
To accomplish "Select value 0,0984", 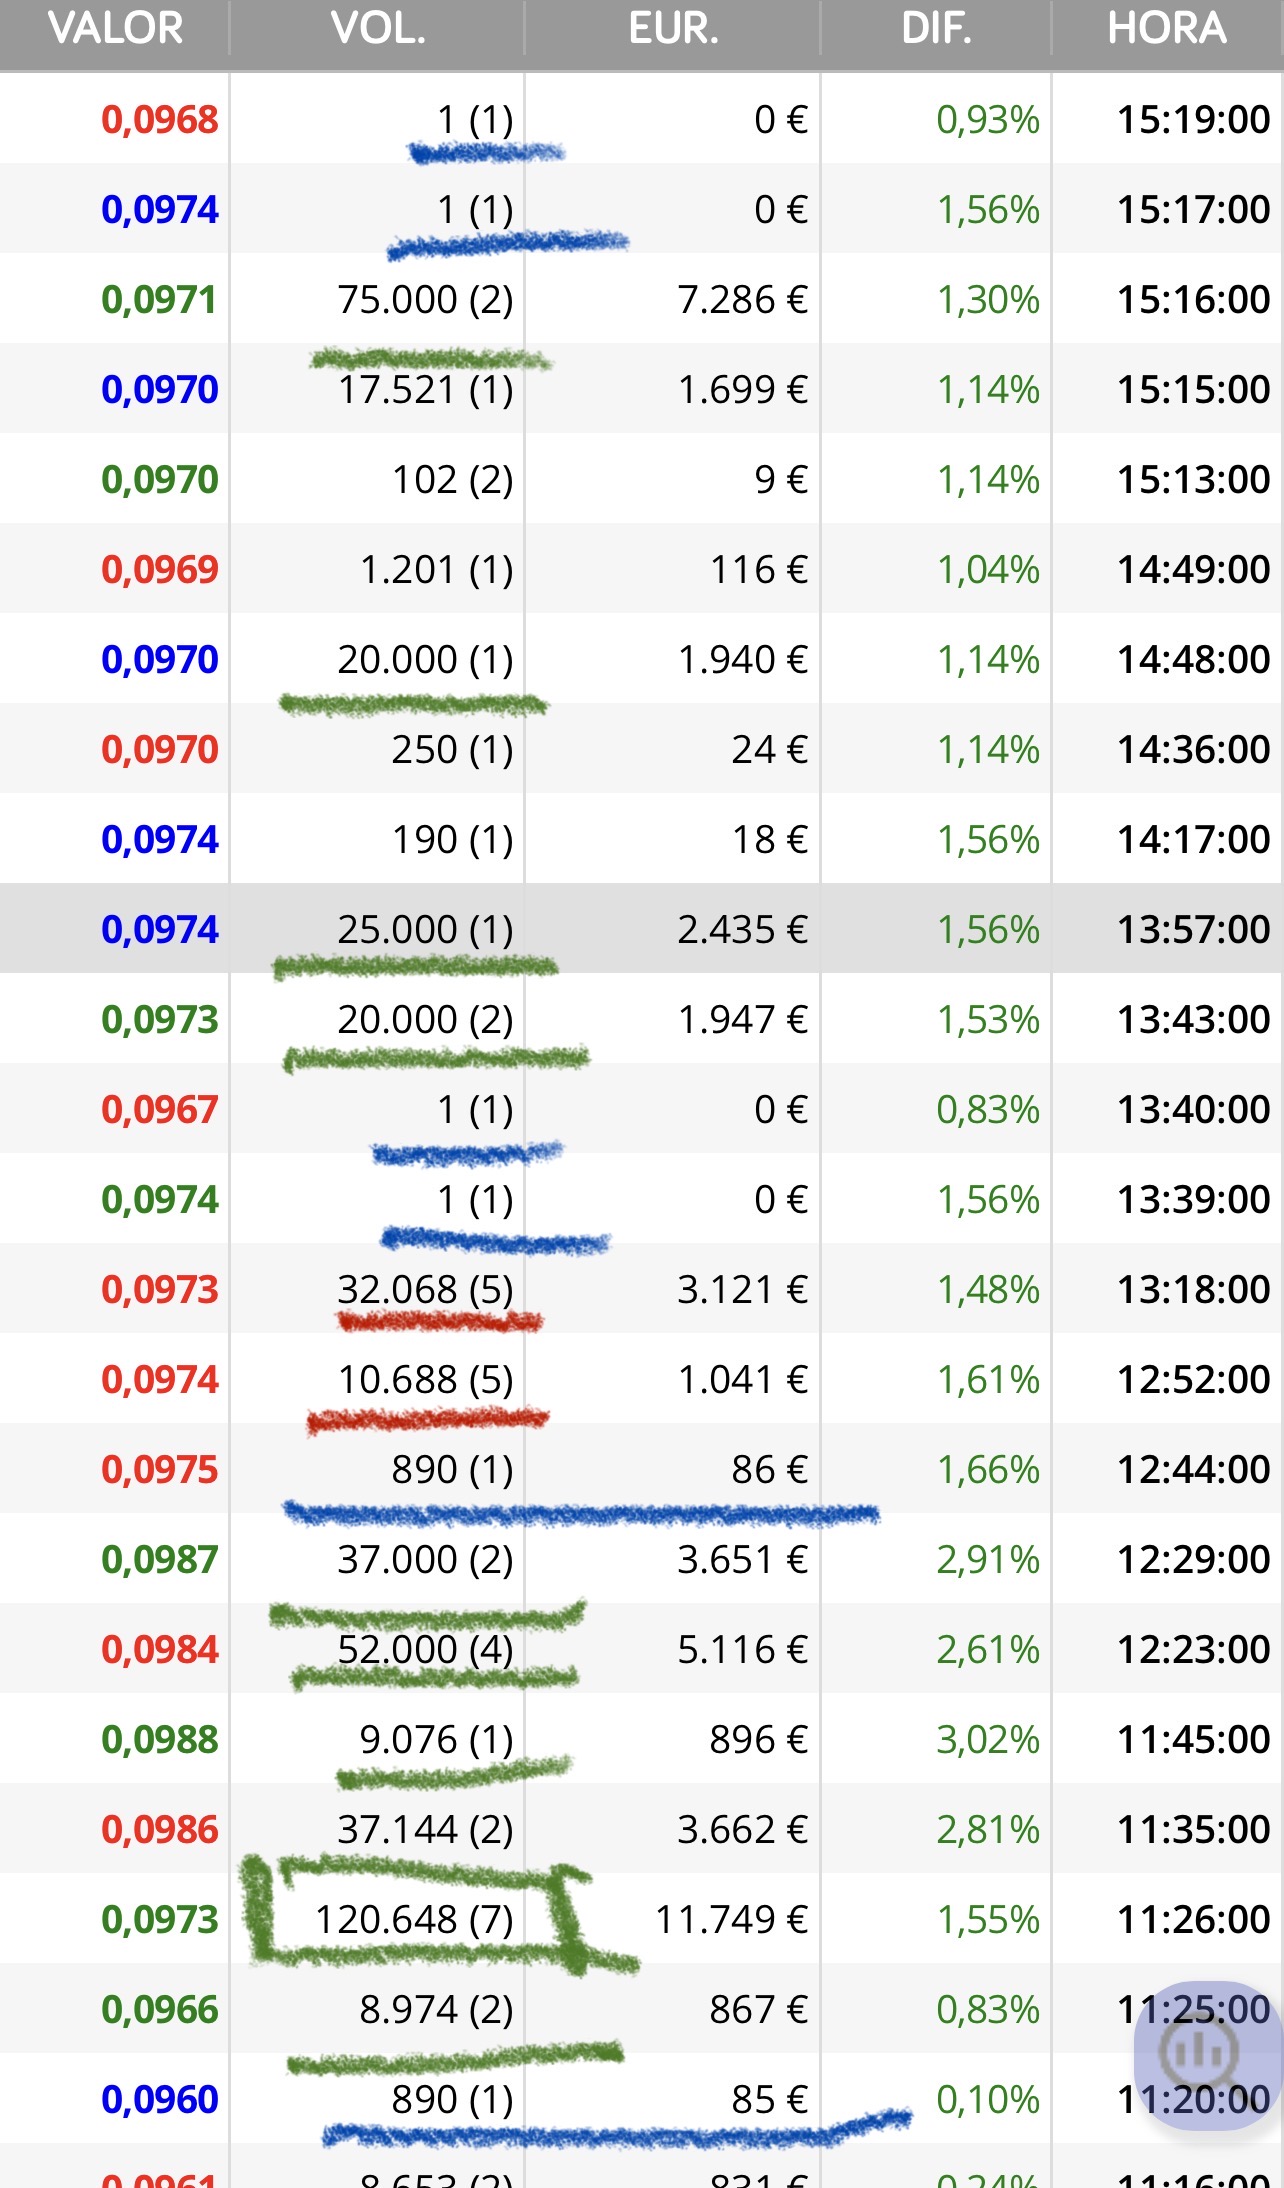I will [x=160, y=1650].
